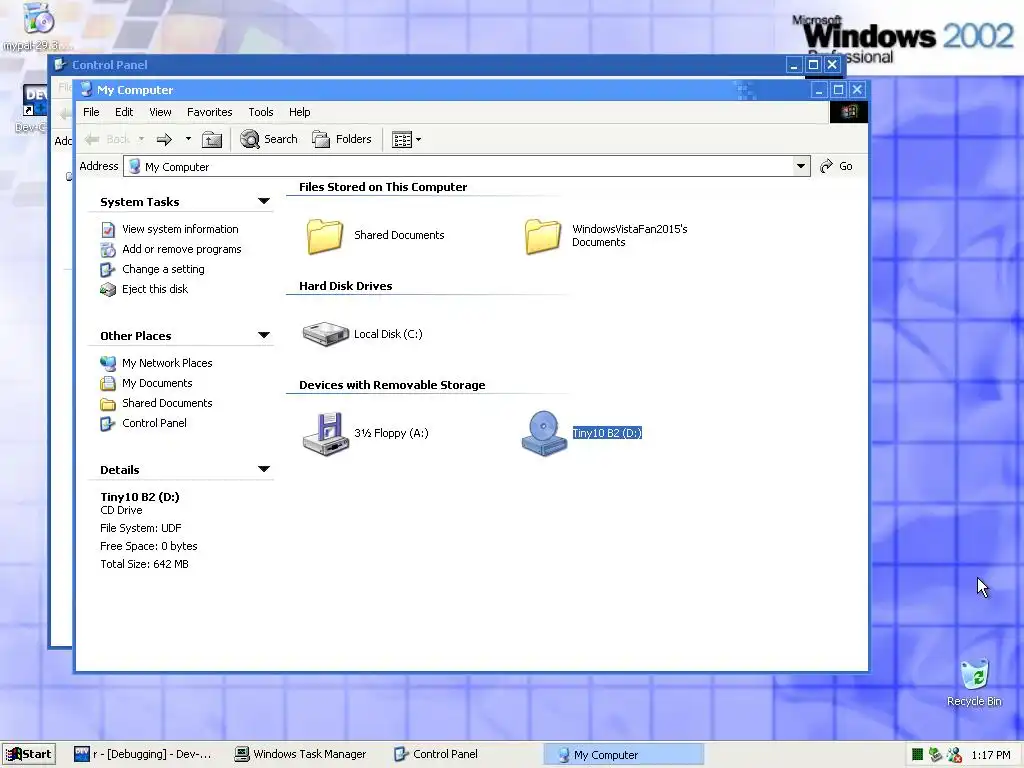The image size is (1024, 768).
Task: Open Control Panel link in Other Places
Action: (x=154, y=423)
